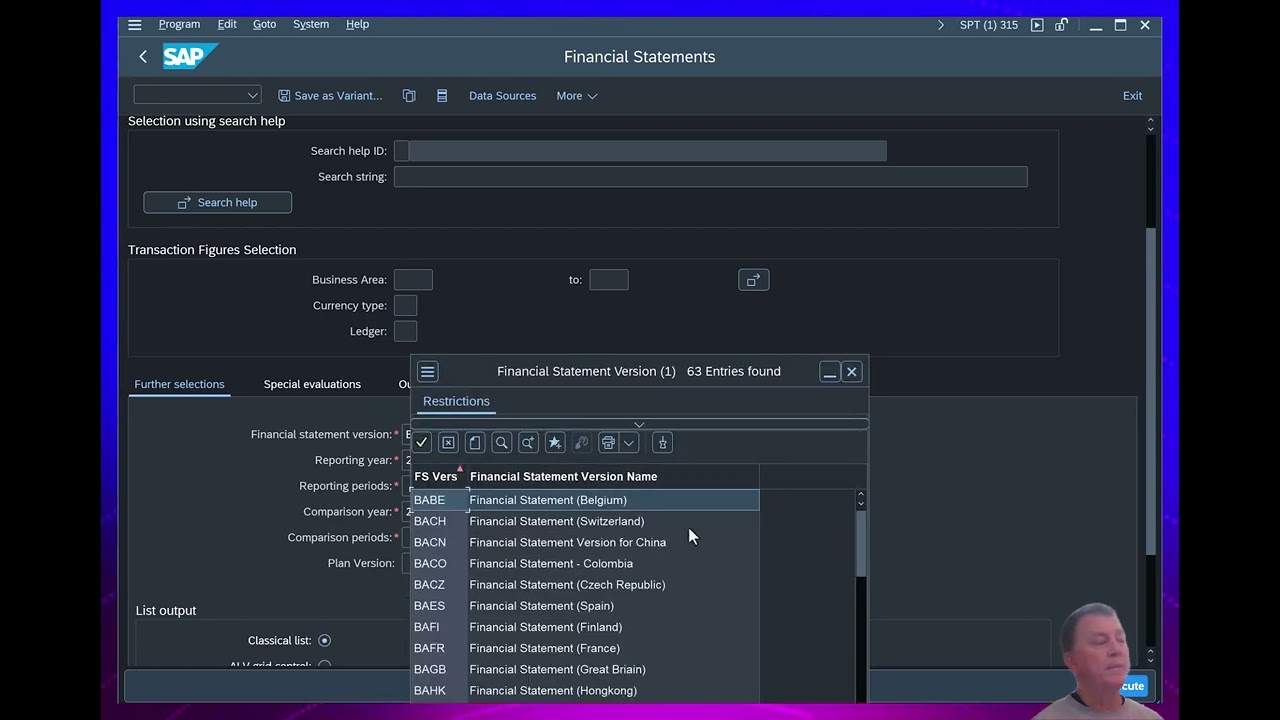Click the new selection page icon in popup
The height and width of the screenshot is (720, 1280).
click(475, 443)
